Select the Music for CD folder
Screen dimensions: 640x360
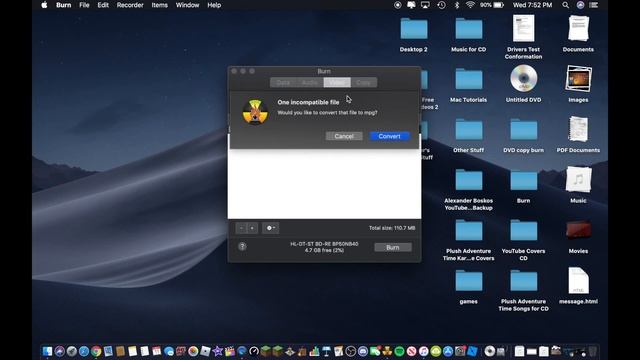pyautogui.click(x=469, y=29)
